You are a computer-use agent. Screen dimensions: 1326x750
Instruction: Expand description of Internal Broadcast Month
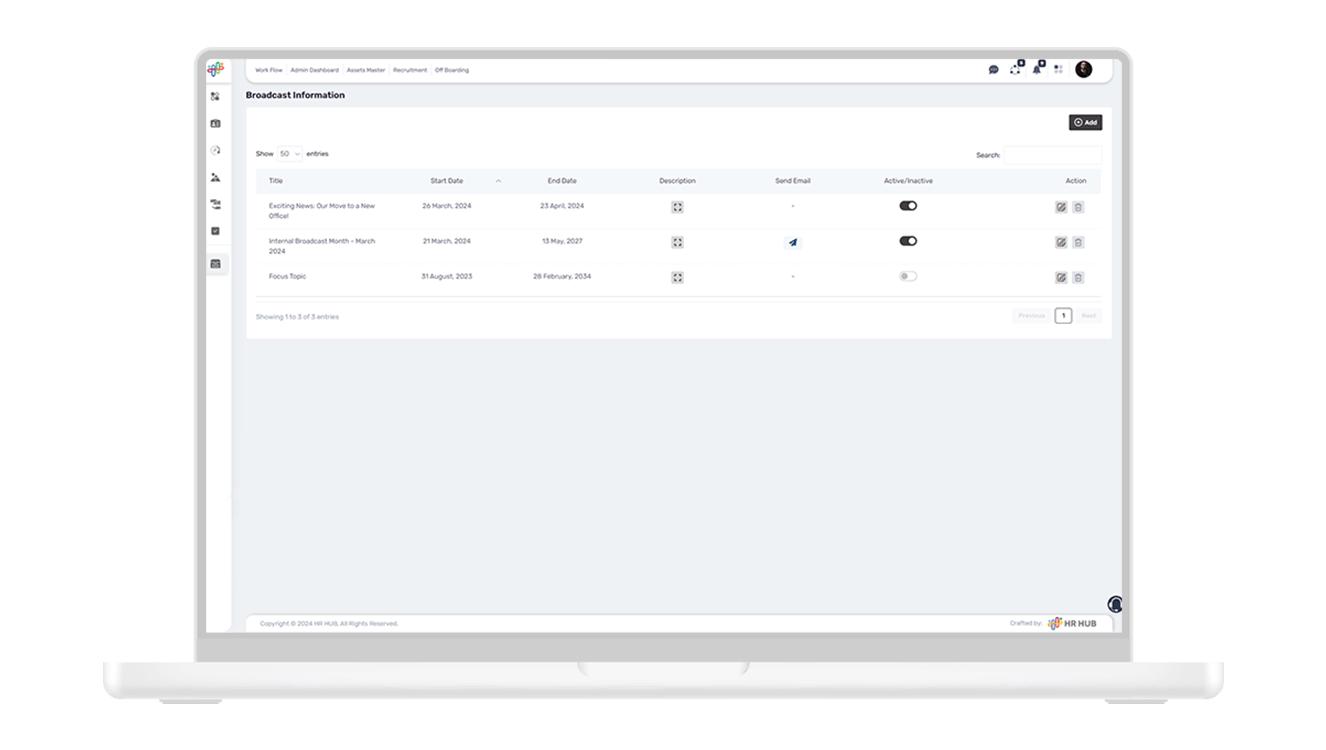coord(677,242)
